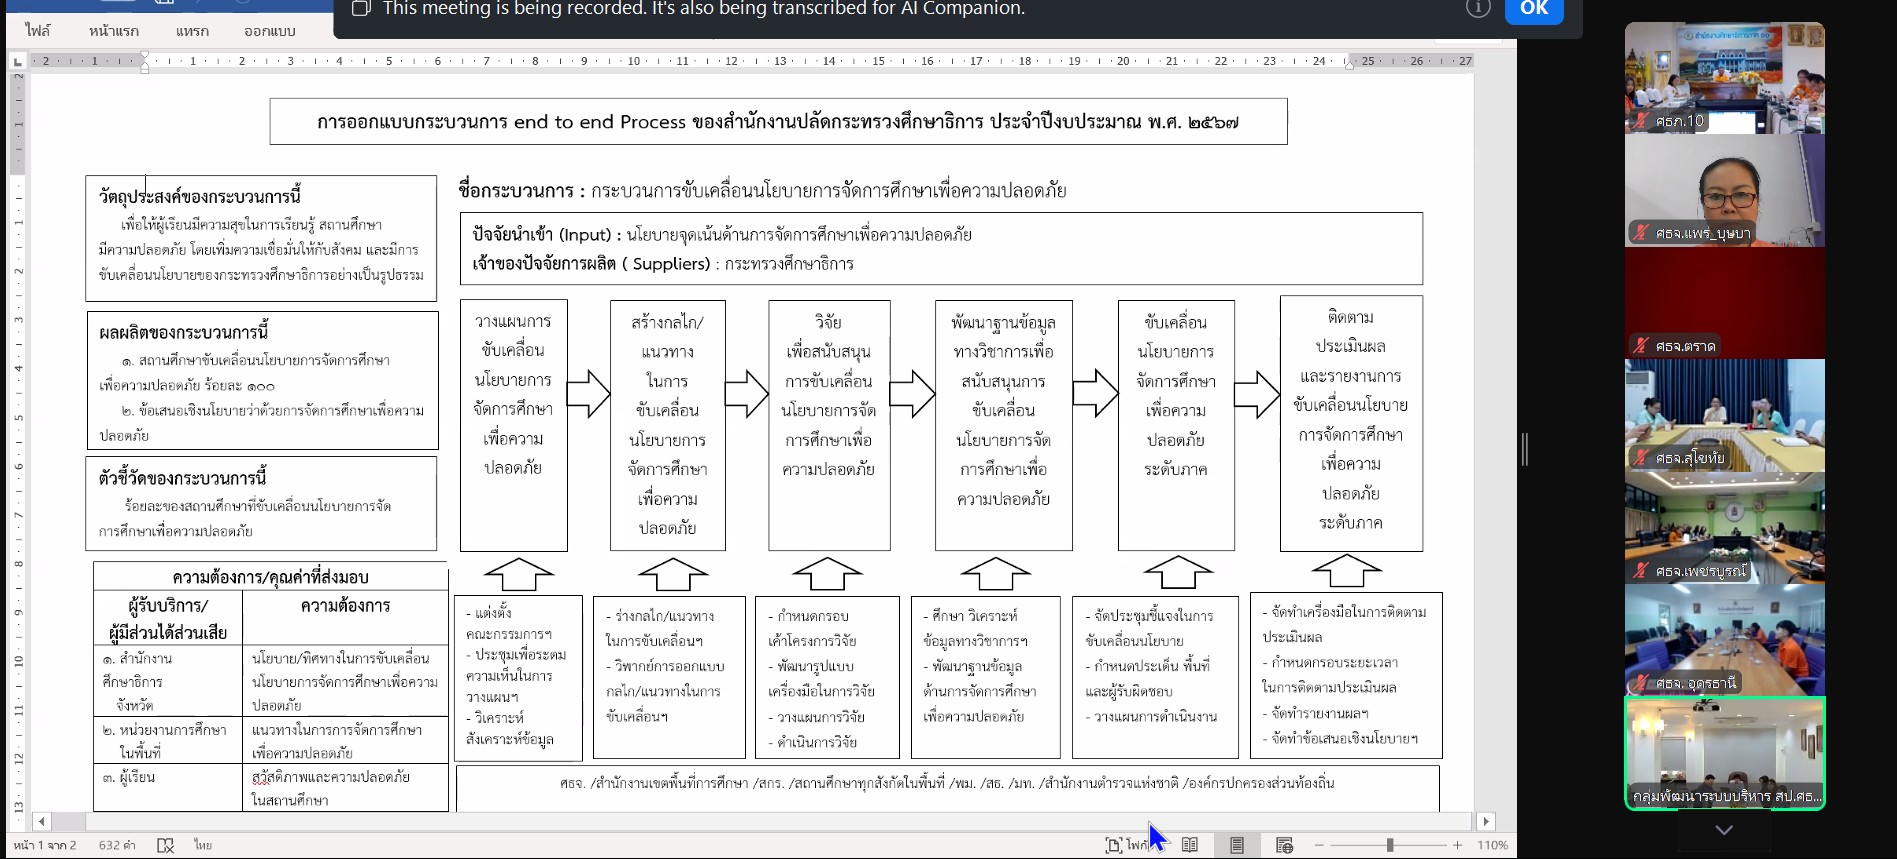Expand more participants with the down chevron
The height and width of the screenshot is (859, 1897).
(1724, 830)
